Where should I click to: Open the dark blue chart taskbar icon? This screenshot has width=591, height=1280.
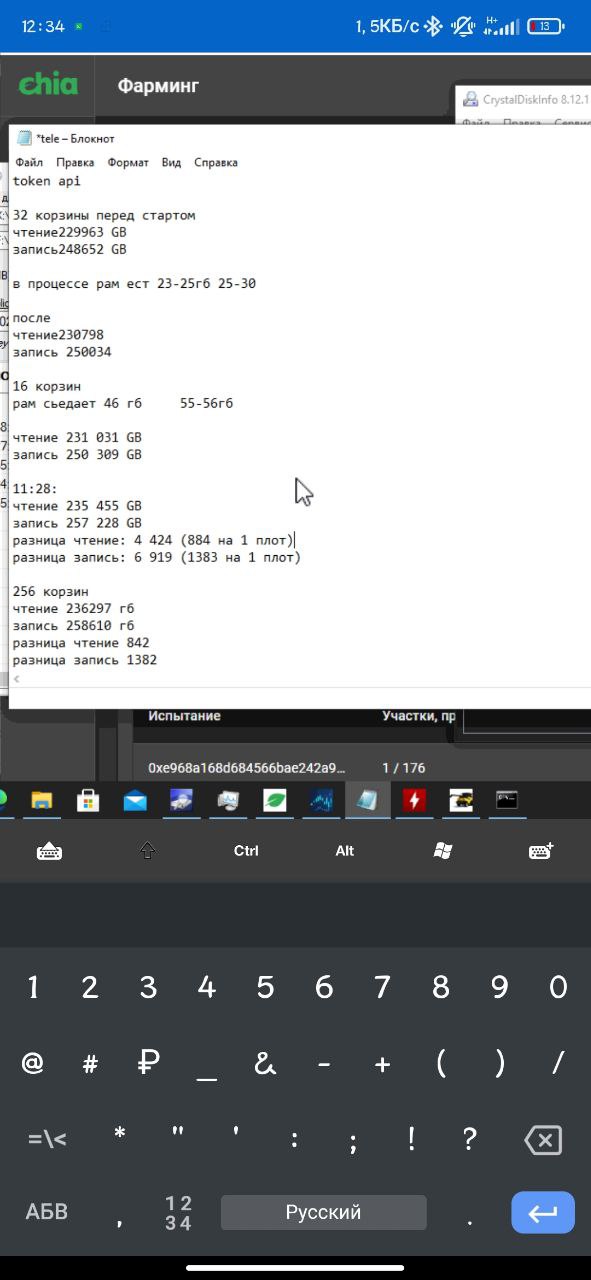tap(321, 800)
